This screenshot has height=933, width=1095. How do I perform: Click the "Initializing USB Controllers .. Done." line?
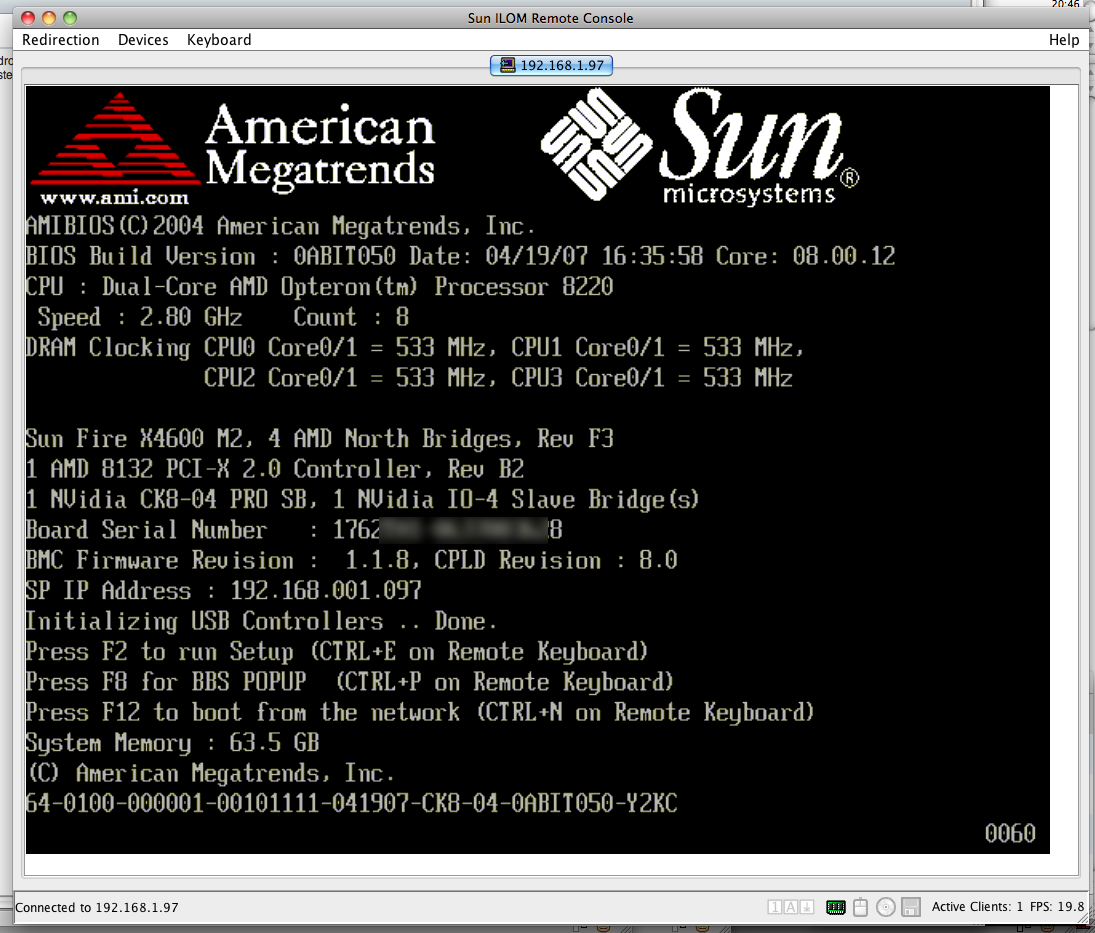pyautogui.click(x=261, y=621)
